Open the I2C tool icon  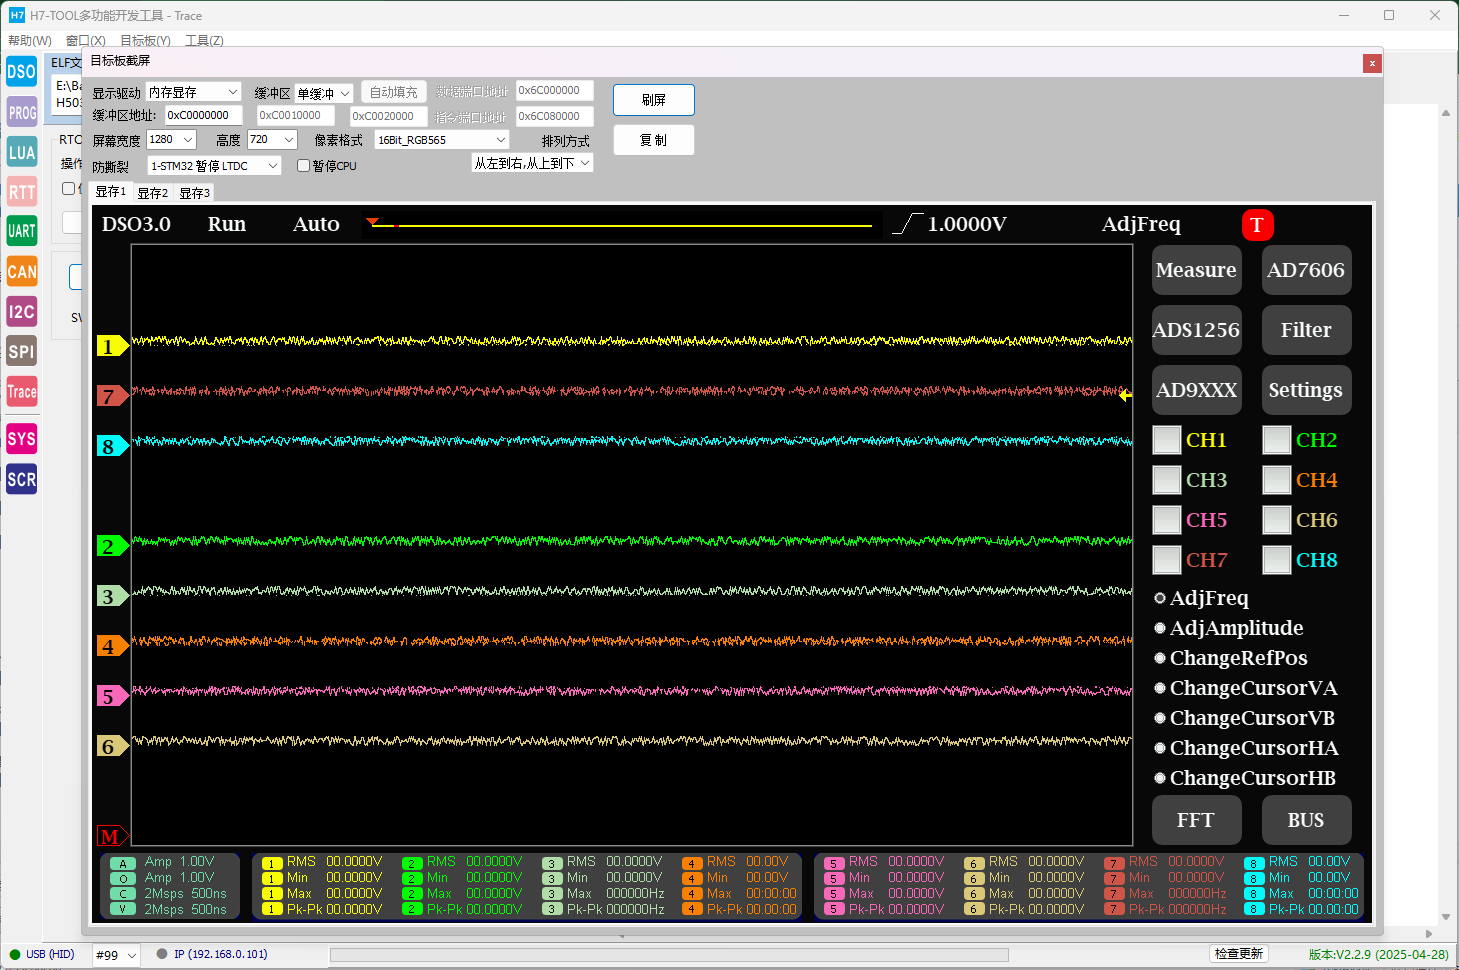[x=21, y=312]
